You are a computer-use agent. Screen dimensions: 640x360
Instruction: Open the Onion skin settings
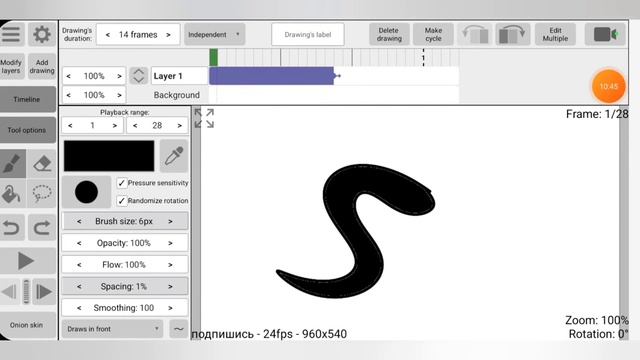click(27, 325)
